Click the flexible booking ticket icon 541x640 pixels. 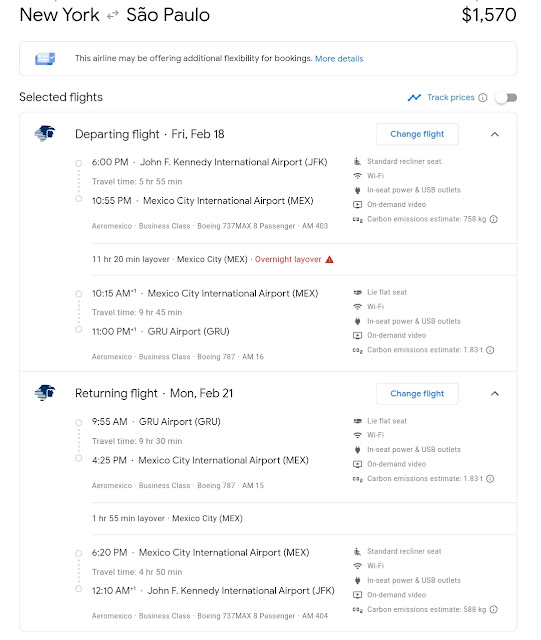(45, 59)
